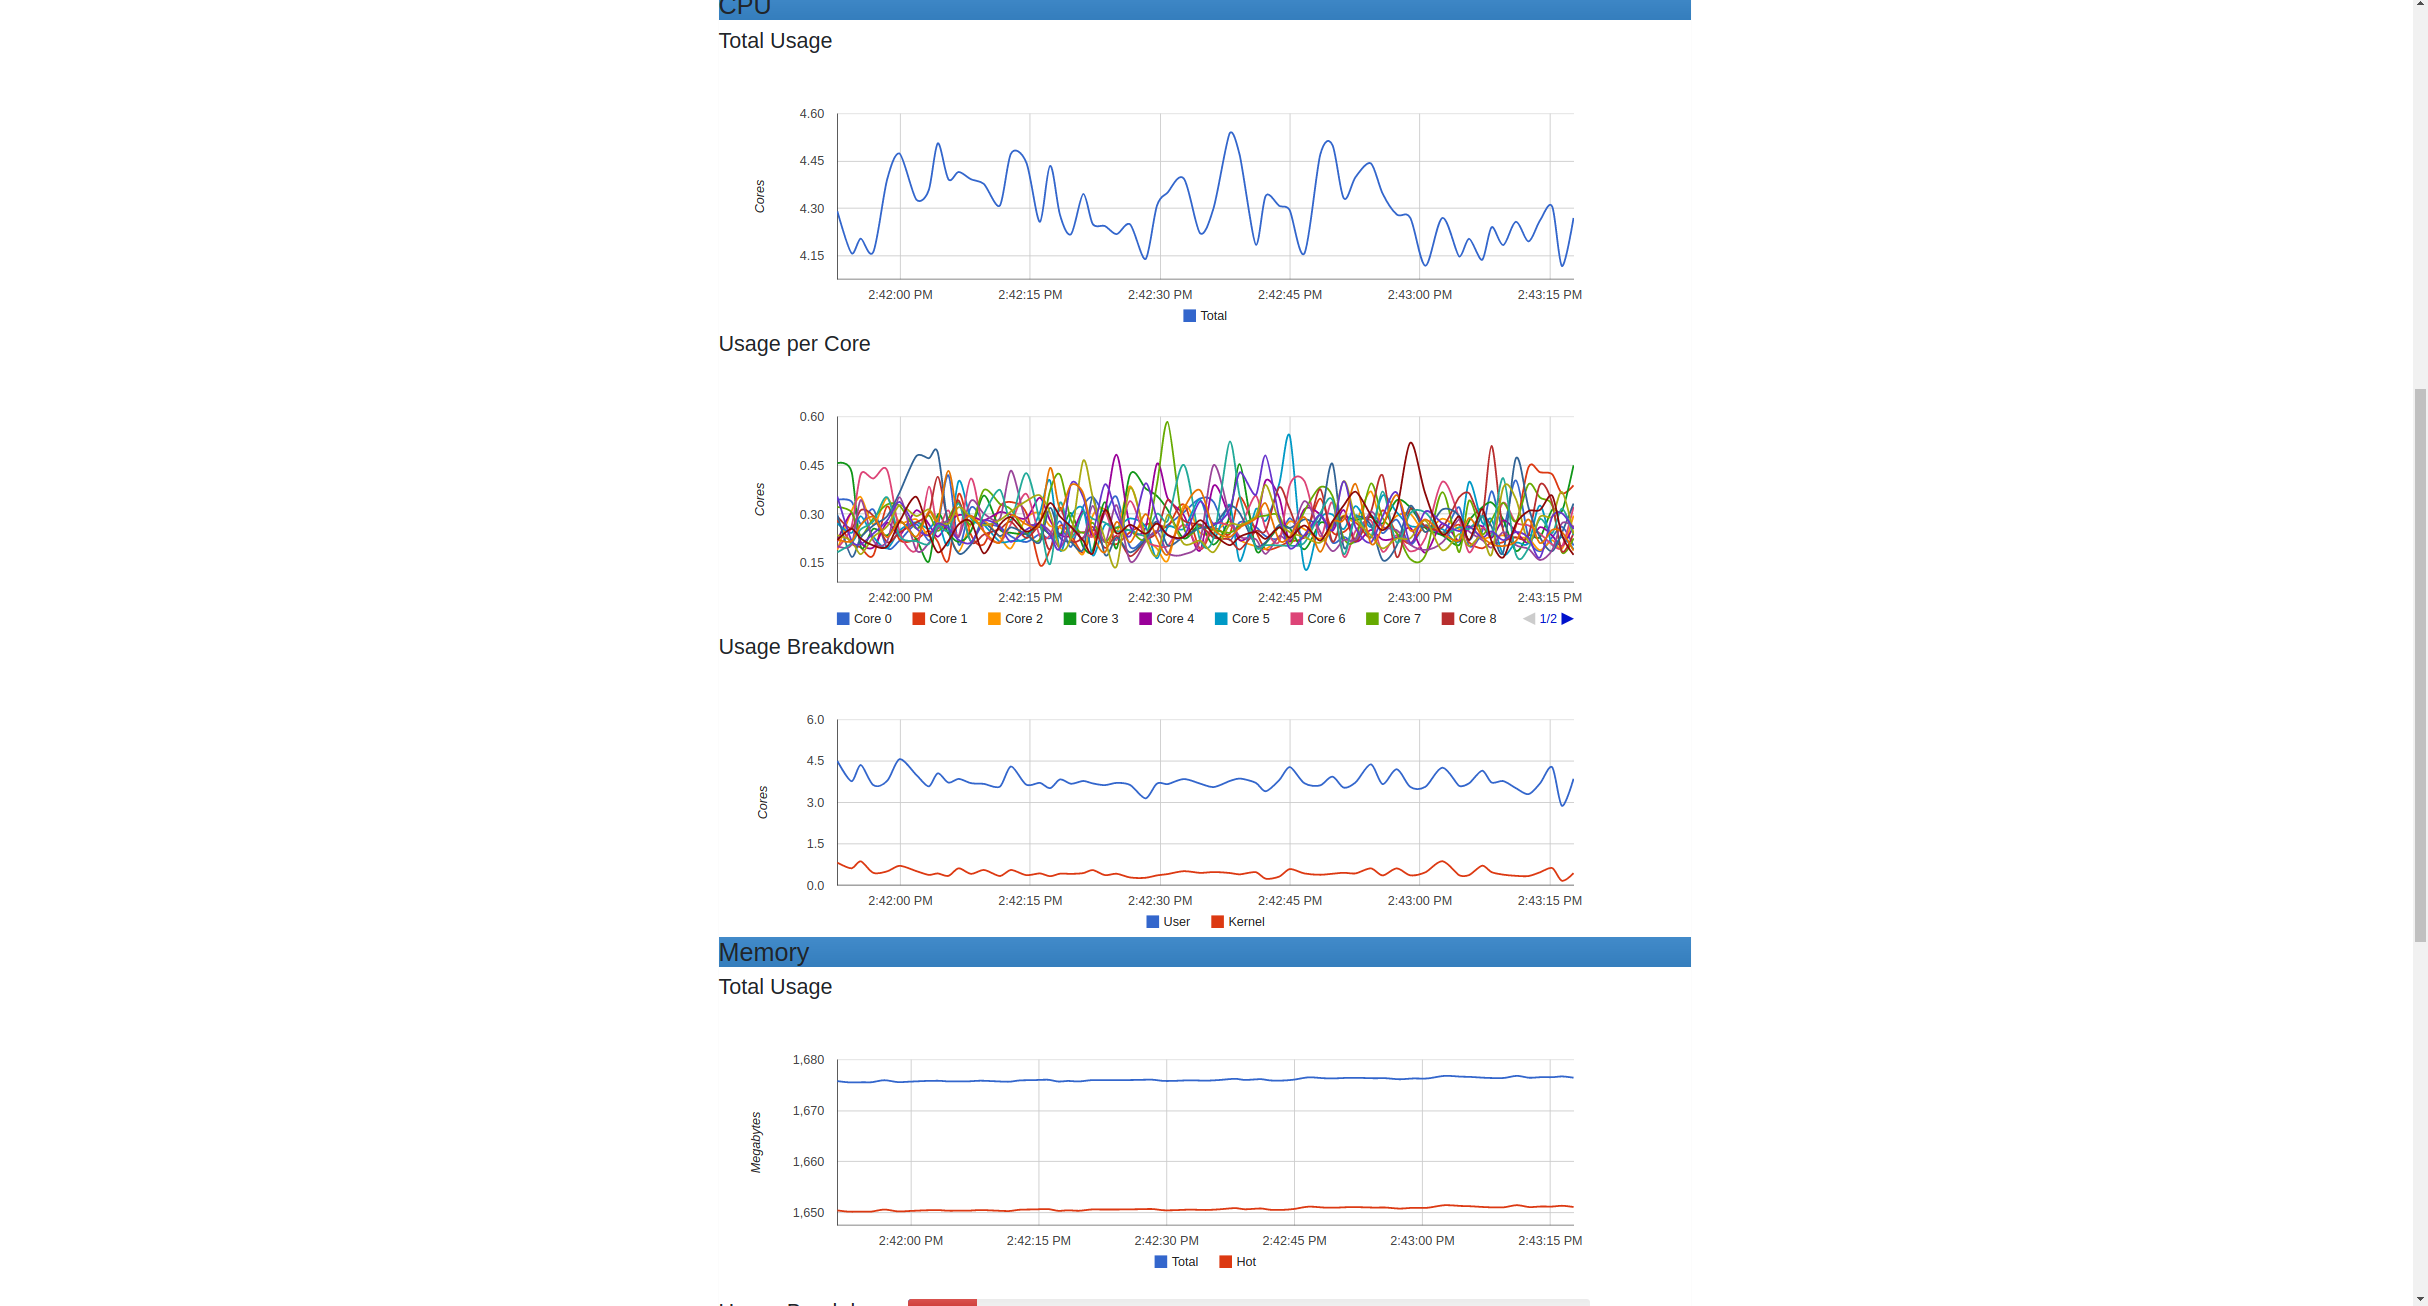Select the Kernel legend entry in Usage Breakdown
Image resolution: width=2428 pixels, height=1306 pixels.
click(1238, 922)
